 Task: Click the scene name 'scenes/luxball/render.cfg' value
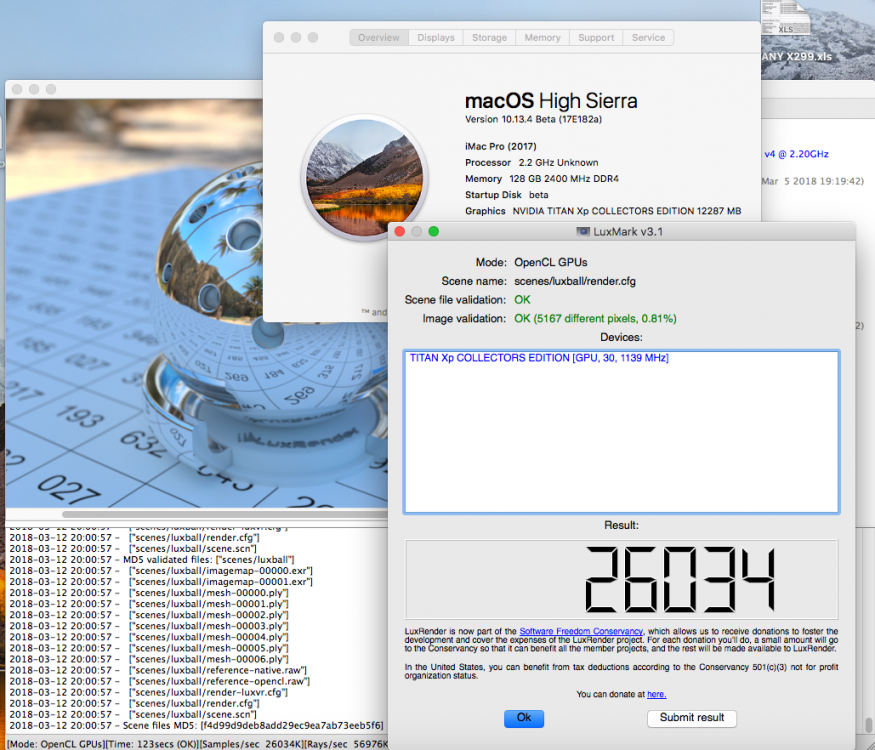pos(575,281)
